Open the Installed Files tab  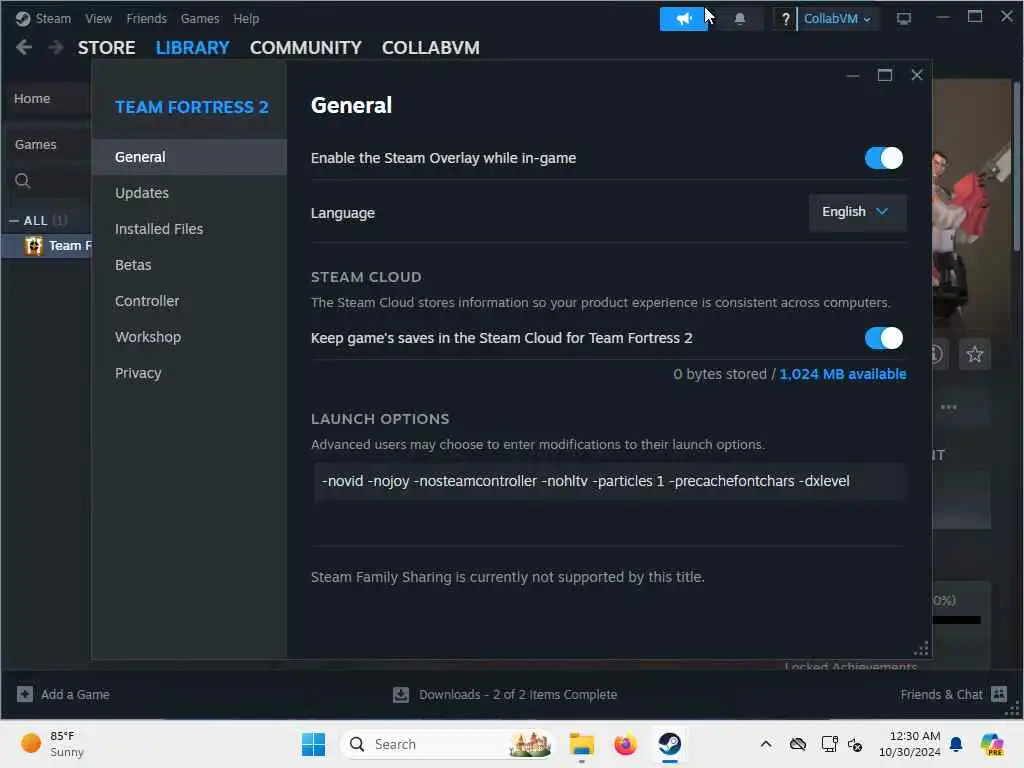(189, 229)
